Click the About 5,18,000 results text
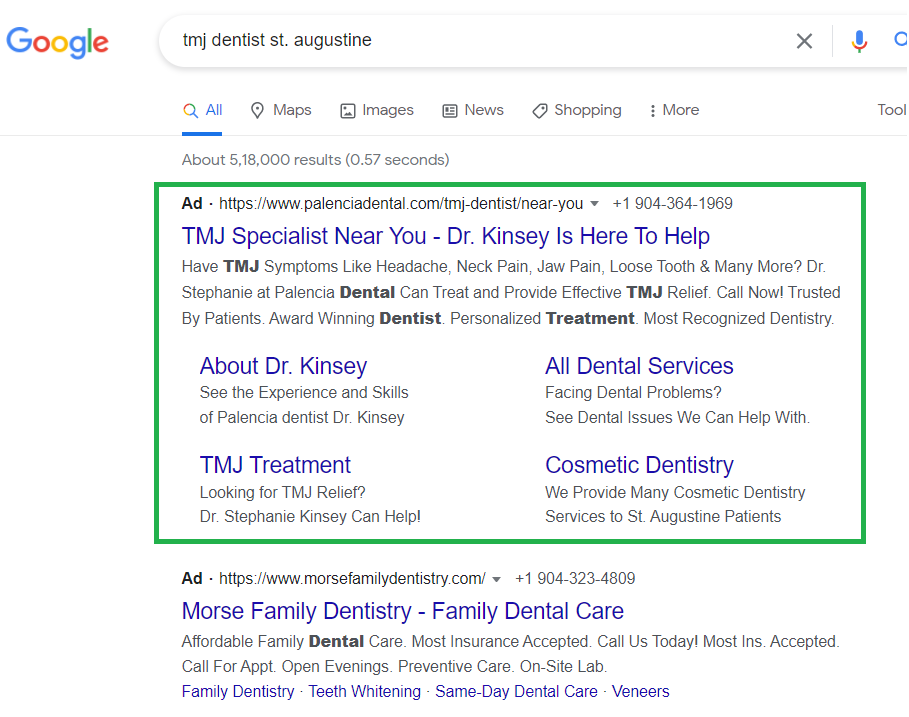Screen dimensions: 909x717 pyautogui.click(x=315, y=160)
